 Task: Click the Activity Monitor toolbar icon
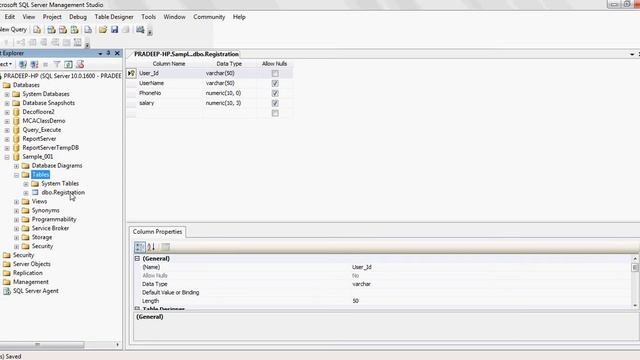(140, 29)
